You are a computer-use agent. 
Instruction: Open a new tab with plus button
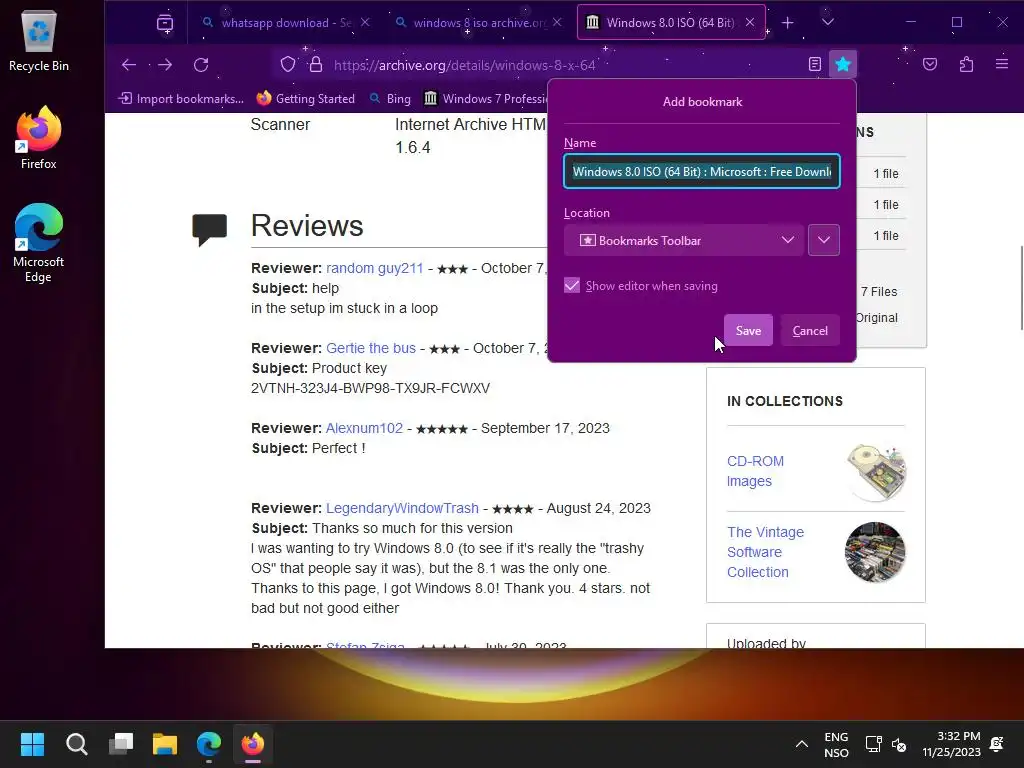[x=788, y=23]
